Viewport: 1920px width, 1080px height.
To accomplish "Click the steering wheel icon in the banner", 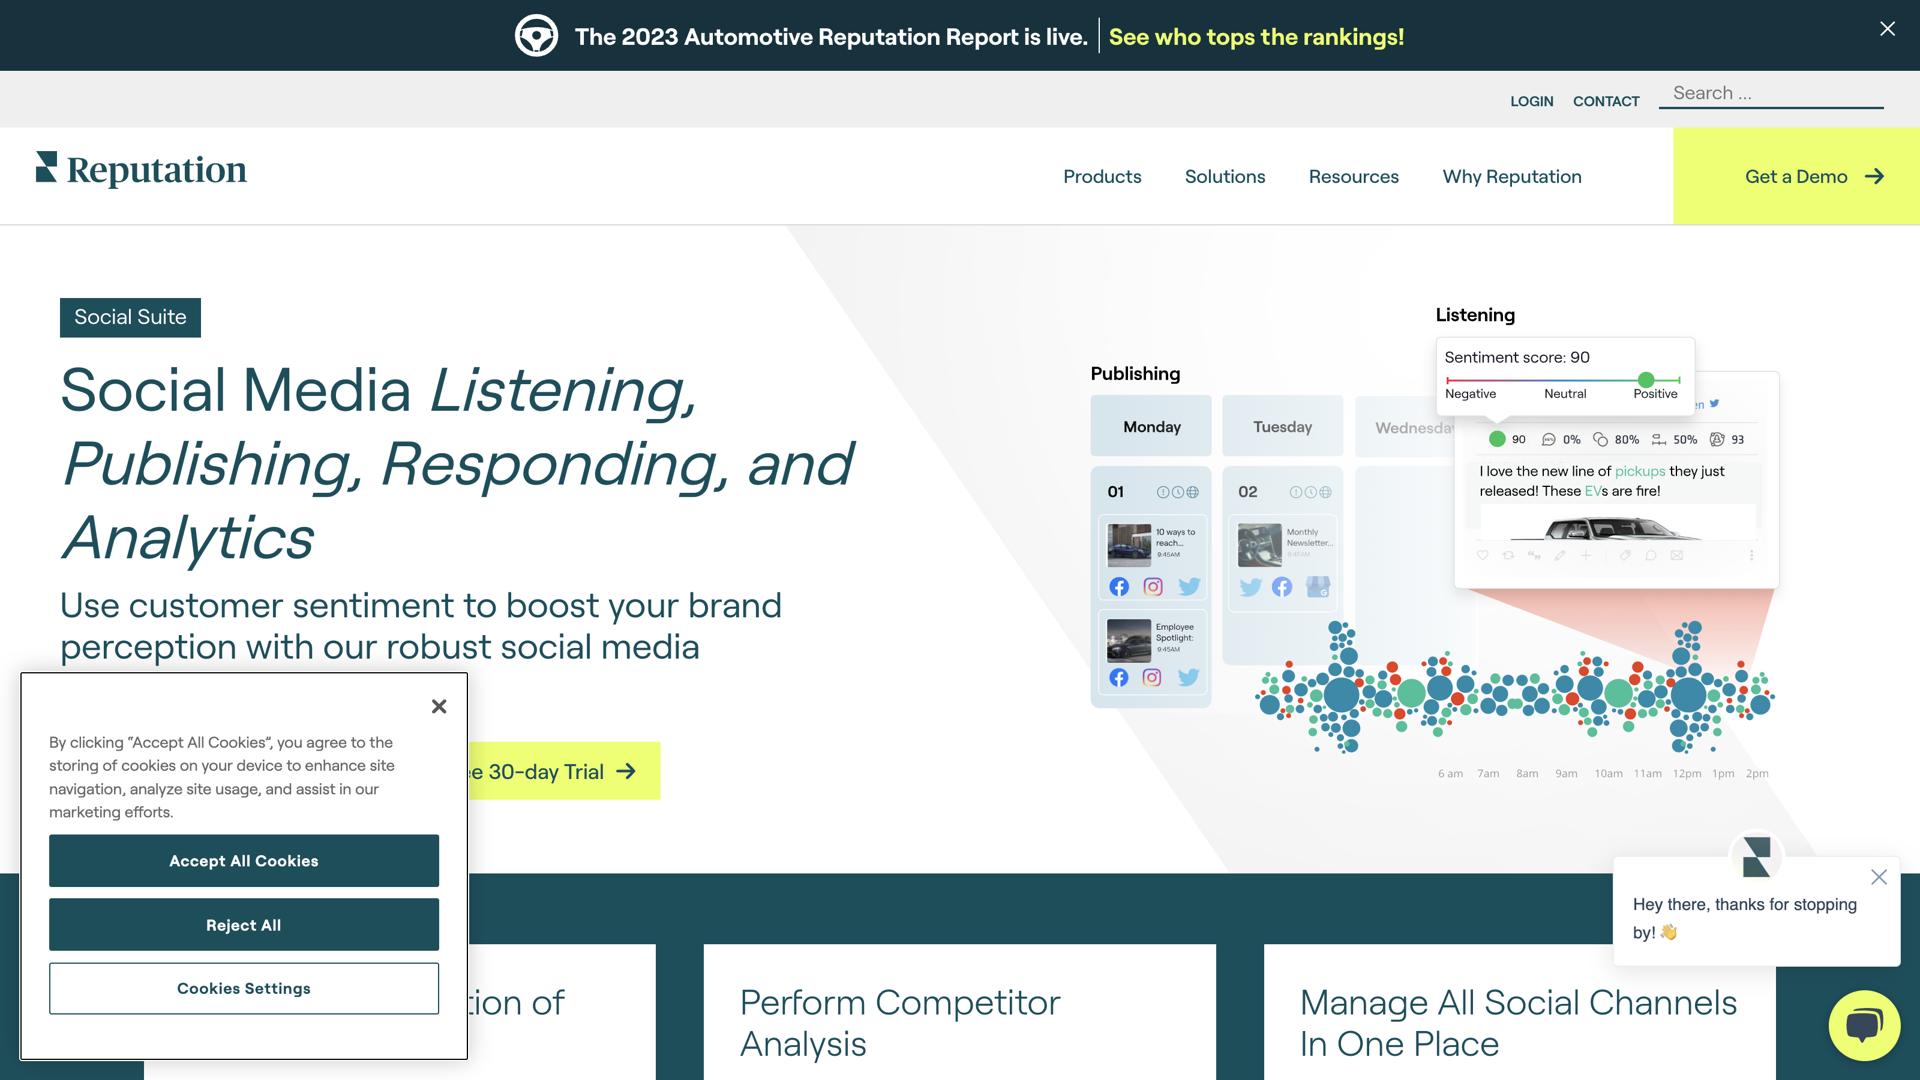I will coord(536,36).
